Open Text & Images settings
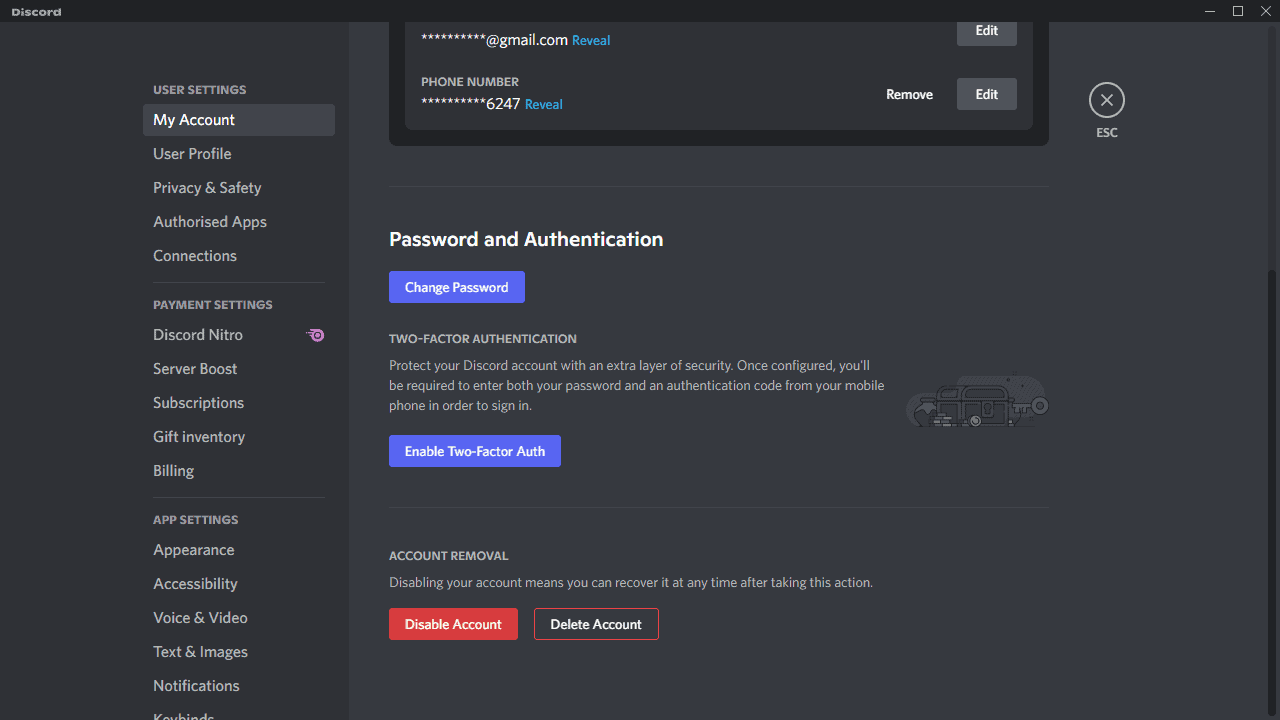This screenshot has height=720, width=1280. [x=238, y=652]
